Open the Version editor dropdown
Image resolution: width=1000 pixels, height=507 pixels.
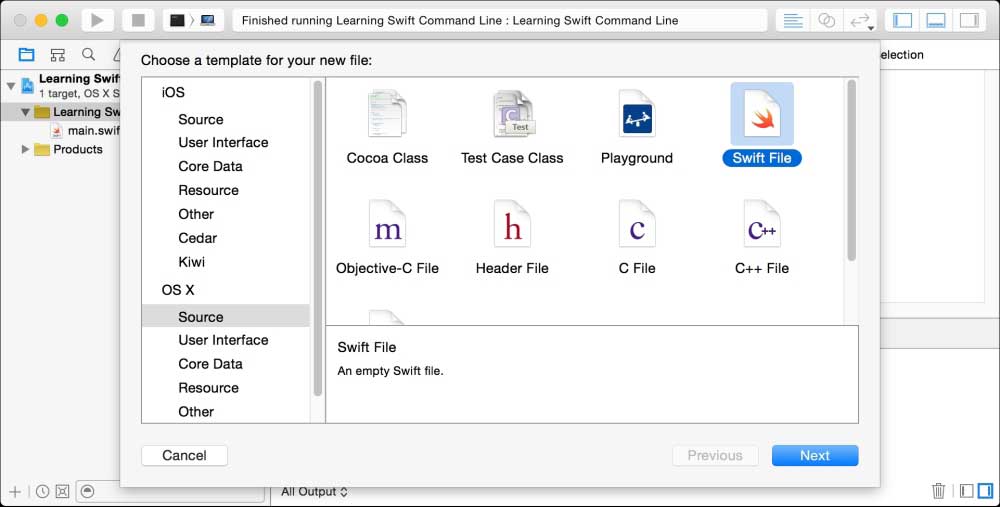pos(860,20)
